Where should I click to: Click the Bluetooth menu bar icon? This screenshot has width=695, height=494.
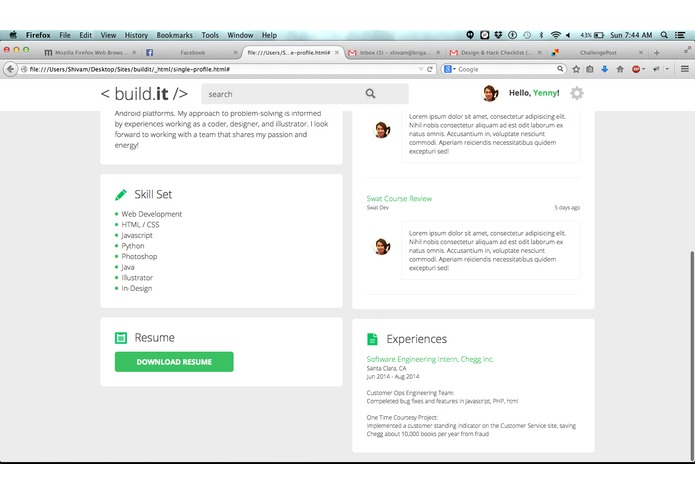541,35
